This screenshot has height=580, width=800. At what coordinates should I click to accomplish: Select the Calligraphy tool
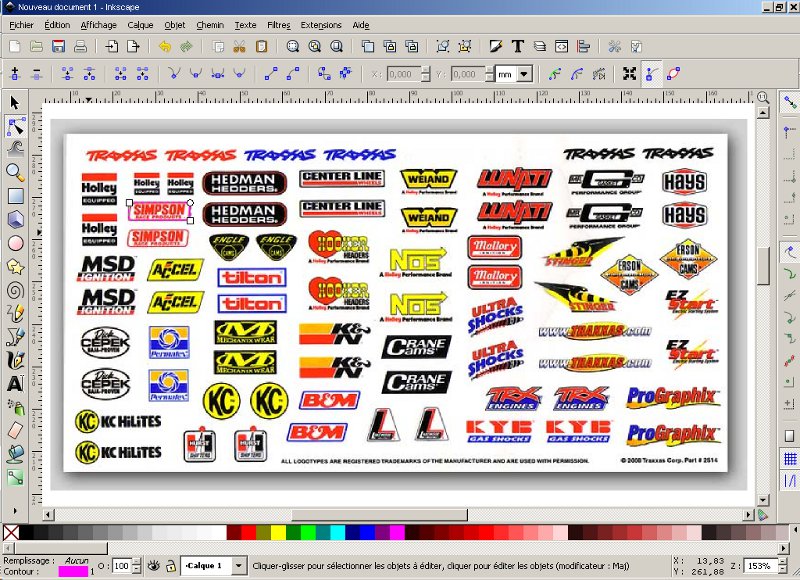pyautogui.click(x=15, y=360)
